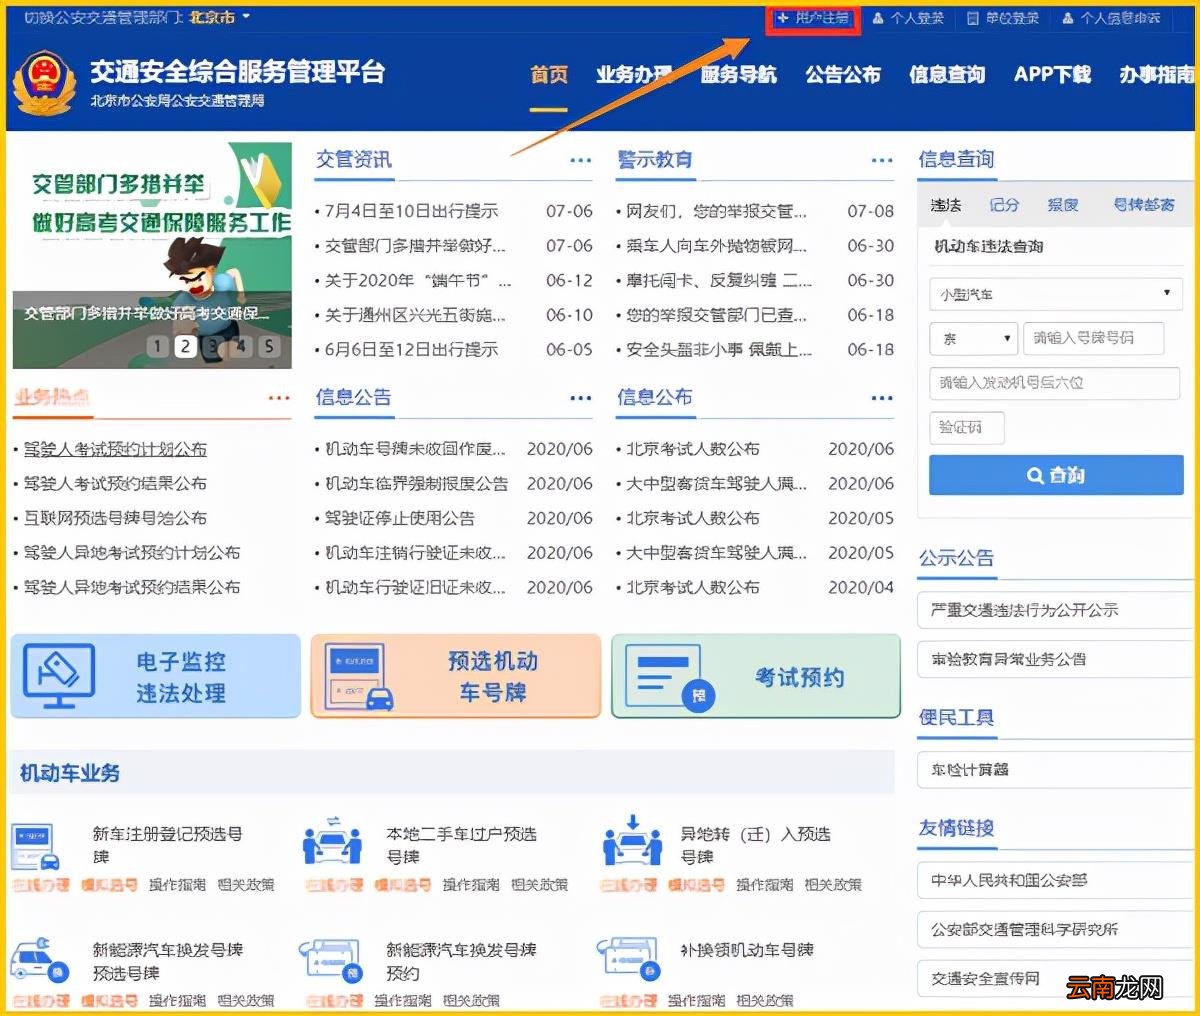1200x1016 pixels.
Task: Open more 信息公告 items via dots icon
Action: (581, 398)
